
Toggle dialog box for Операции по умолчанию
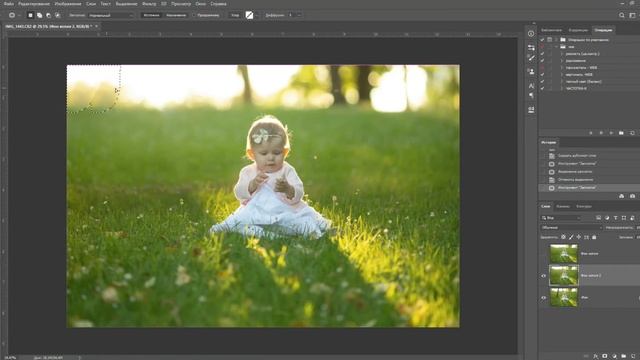tap(550, 40)
